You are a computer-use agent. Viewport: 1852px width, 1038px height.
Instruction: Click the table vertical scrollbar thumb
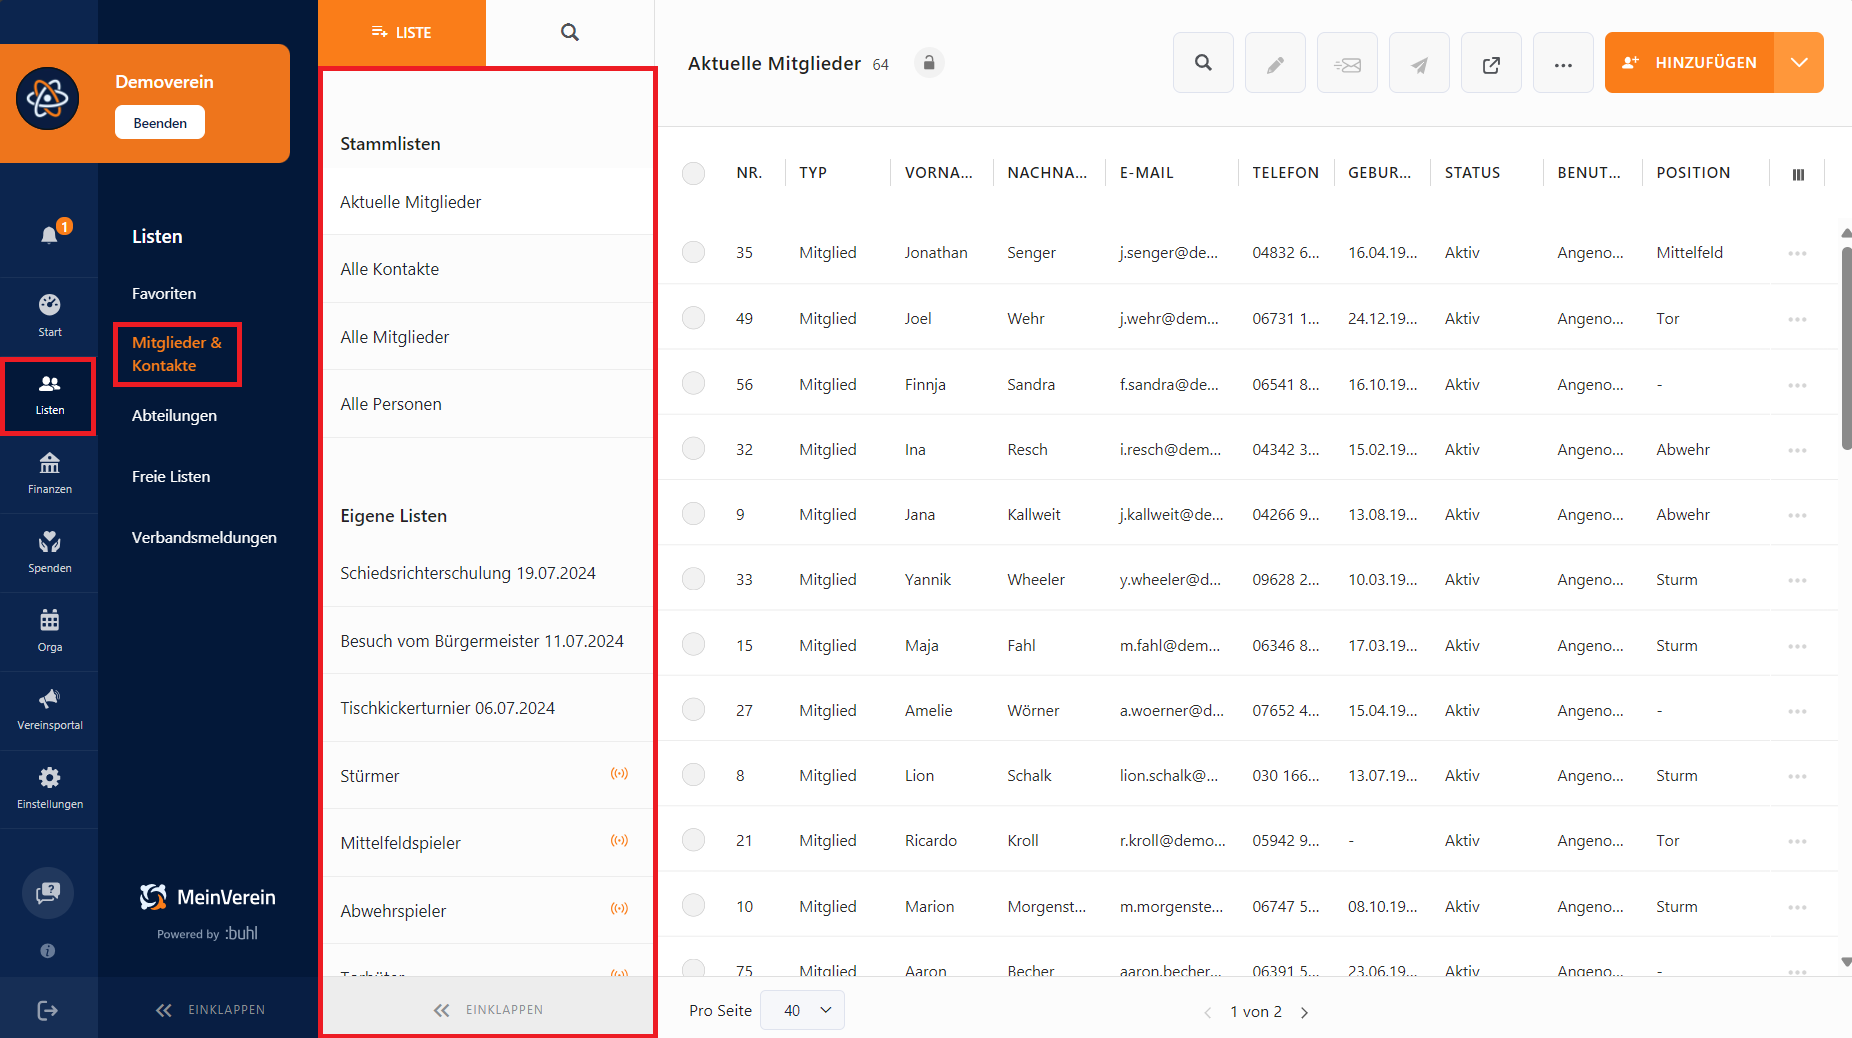click(x=1846, y=348)
